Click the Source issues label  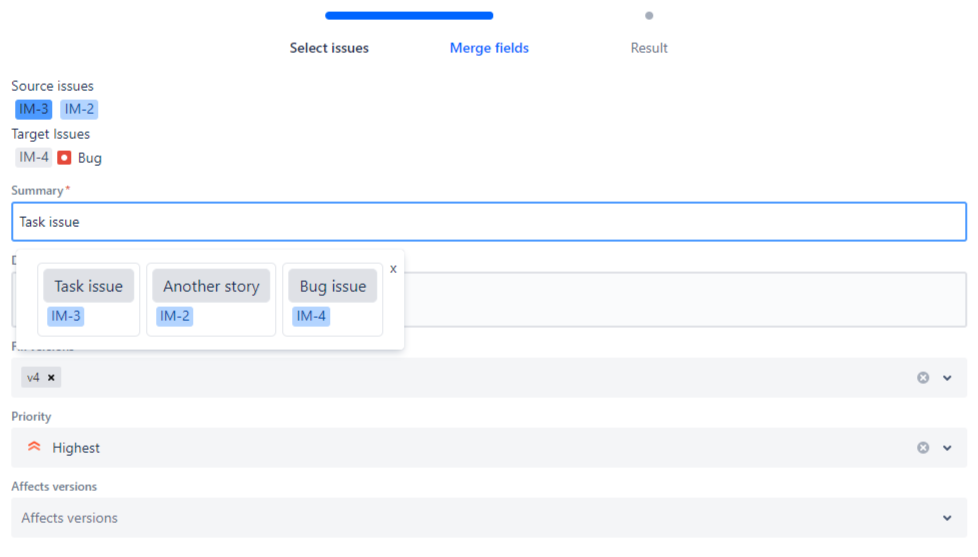click(x=52, y=86)
